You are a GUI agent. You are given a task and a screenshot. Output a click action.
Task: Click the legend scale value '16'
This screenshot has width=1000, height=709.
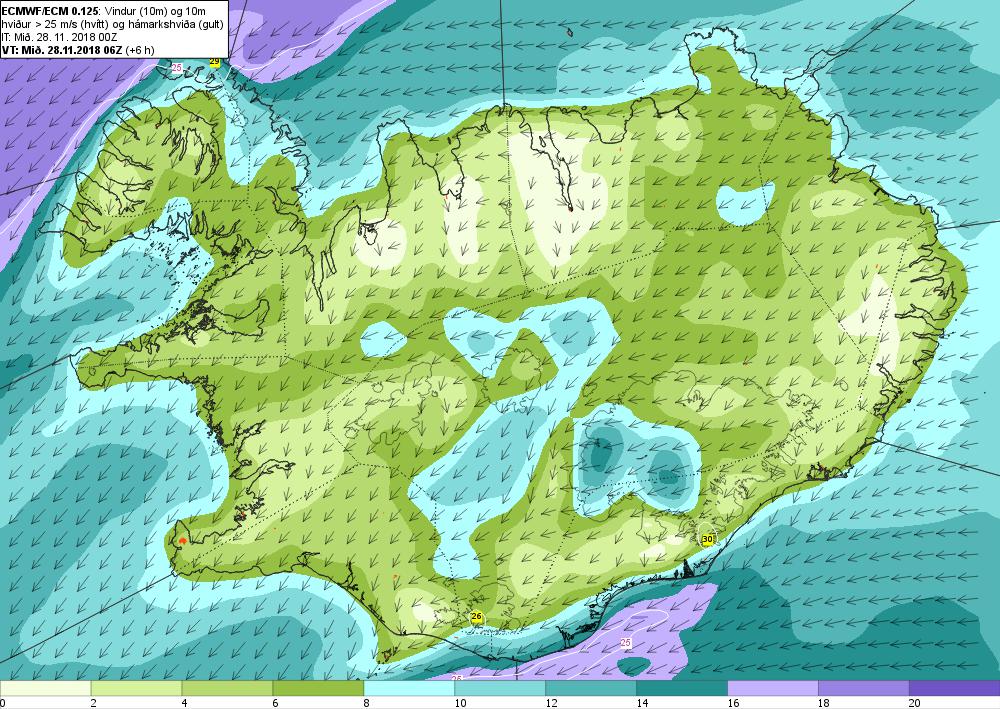[x=733, y=703]
